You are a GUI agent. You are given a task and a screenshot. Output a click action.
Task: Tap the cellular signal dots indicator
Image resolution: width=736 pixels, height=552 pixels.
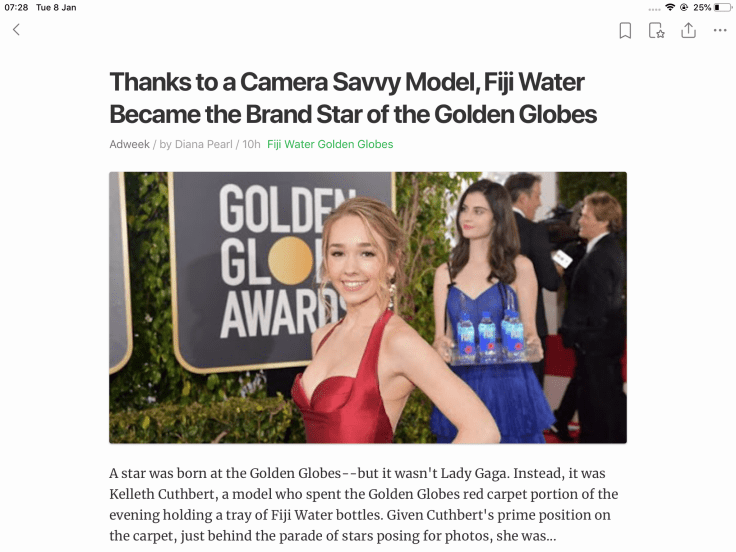654,9
